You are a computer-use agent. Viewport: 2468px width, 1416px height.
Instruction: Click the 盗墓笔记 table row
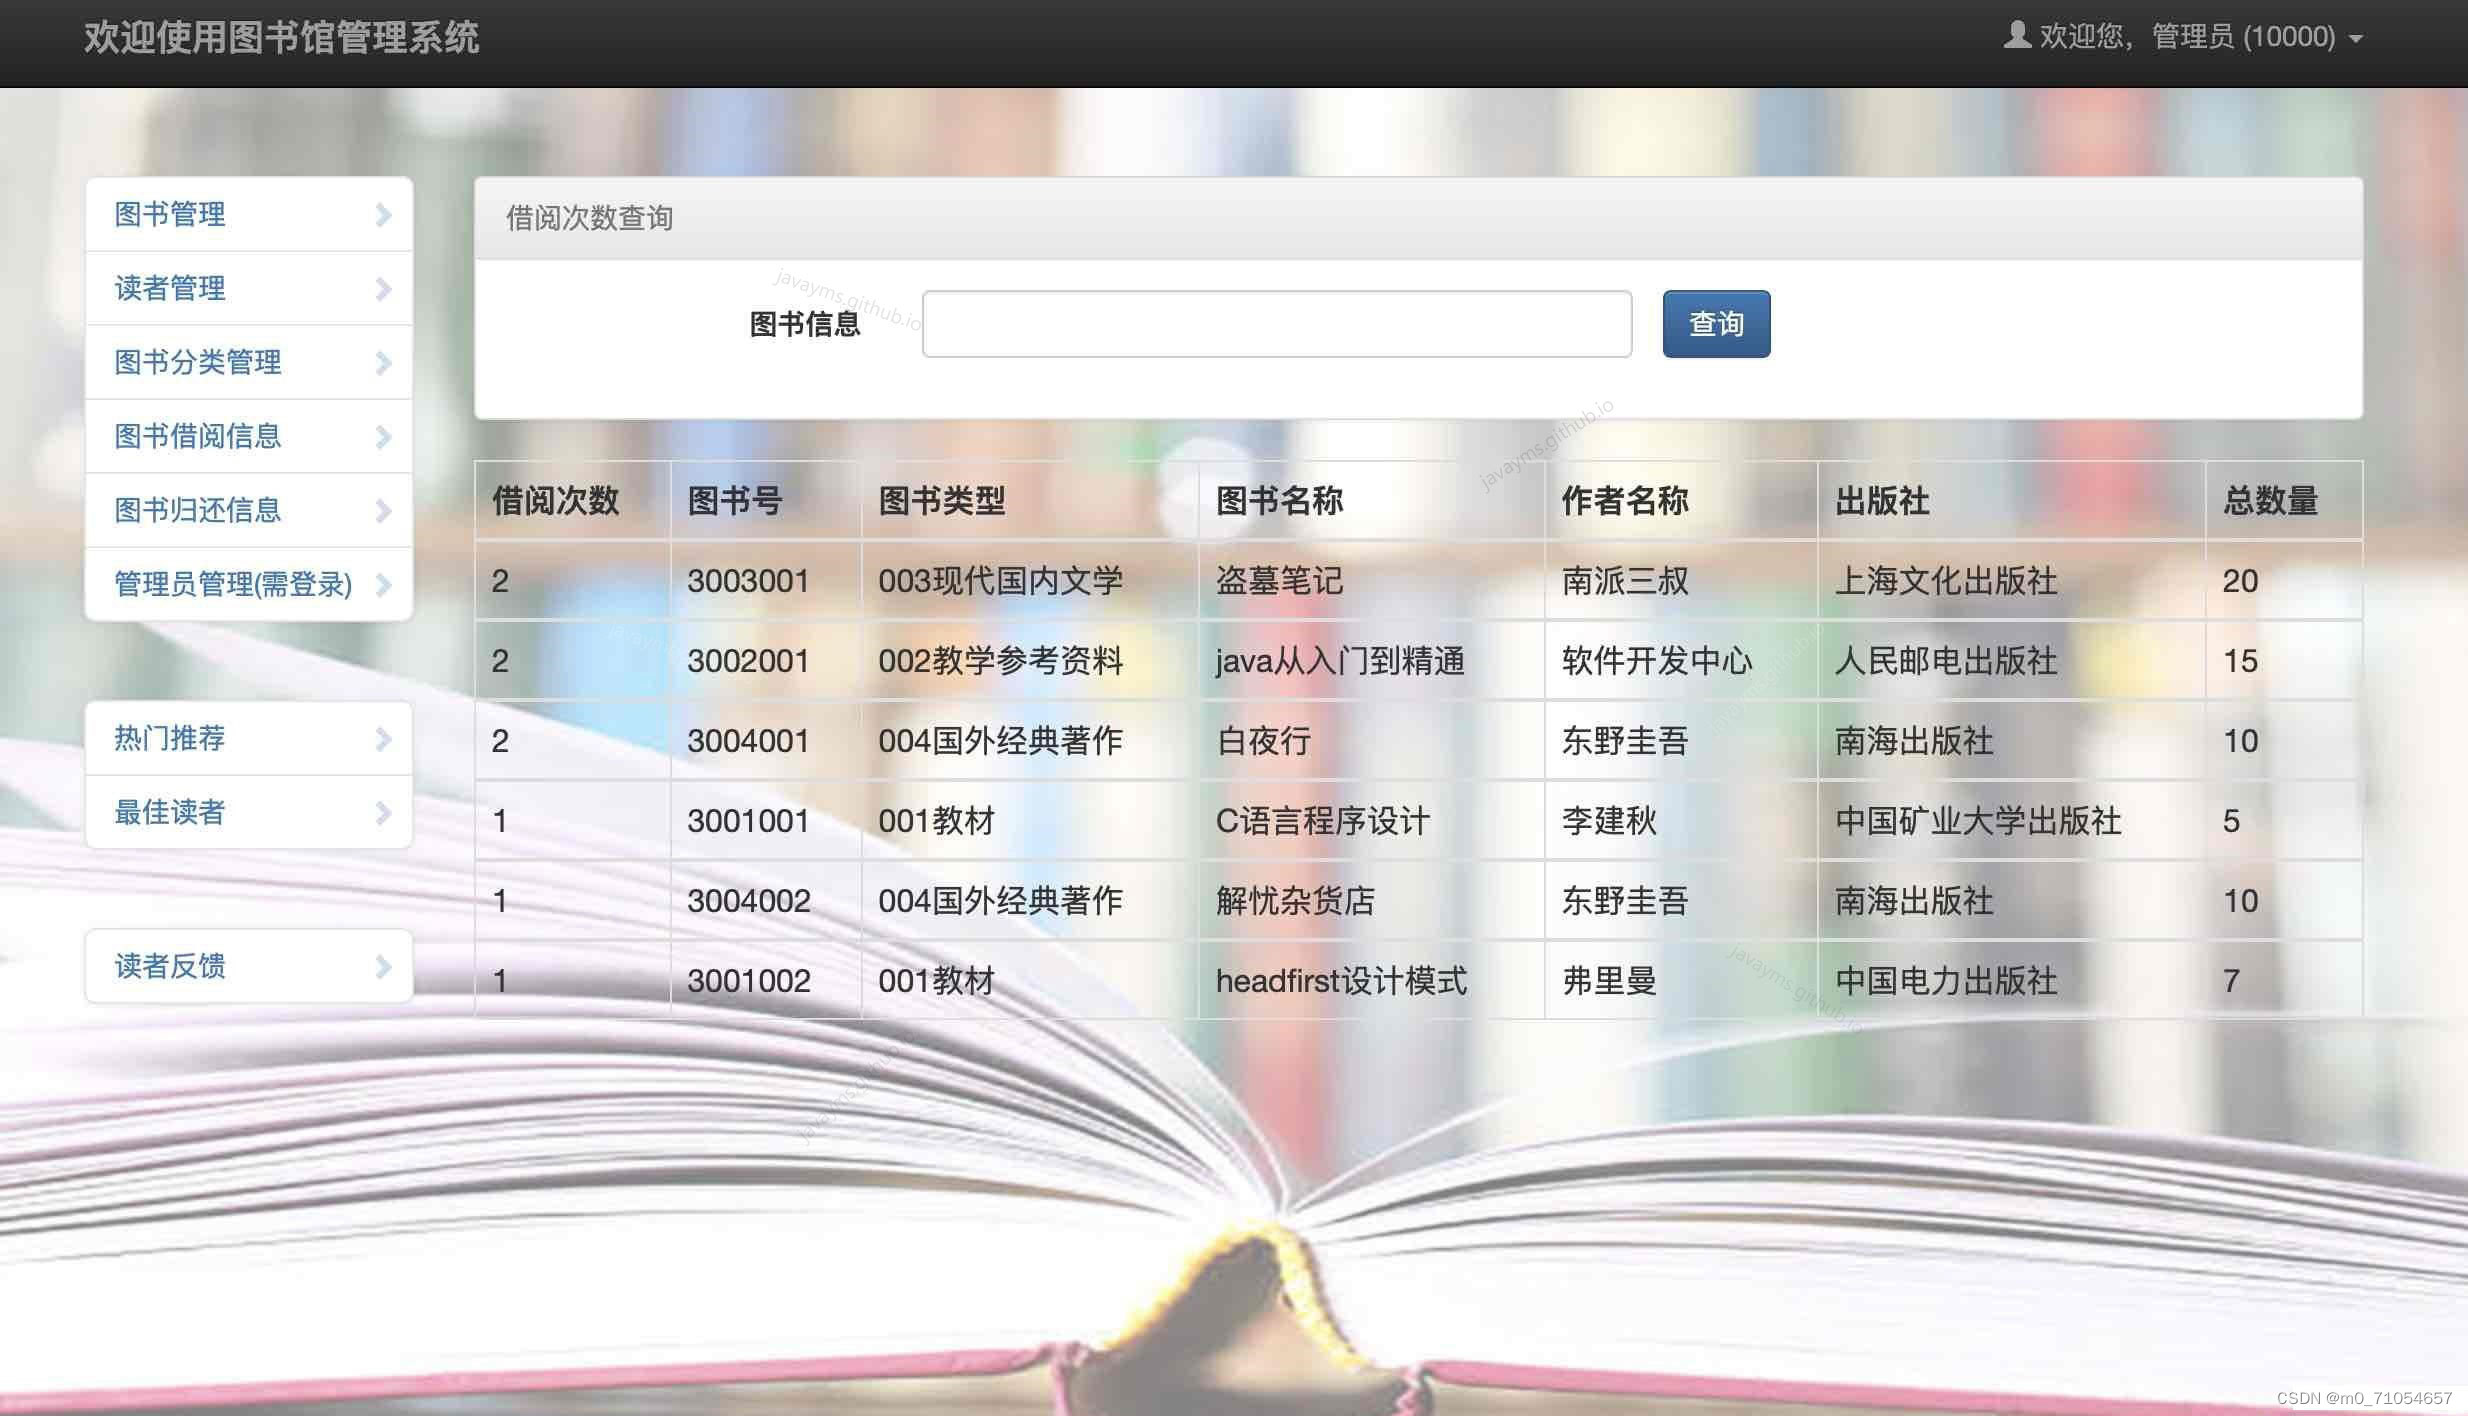pyautogui.click(x=1278, y=581)
